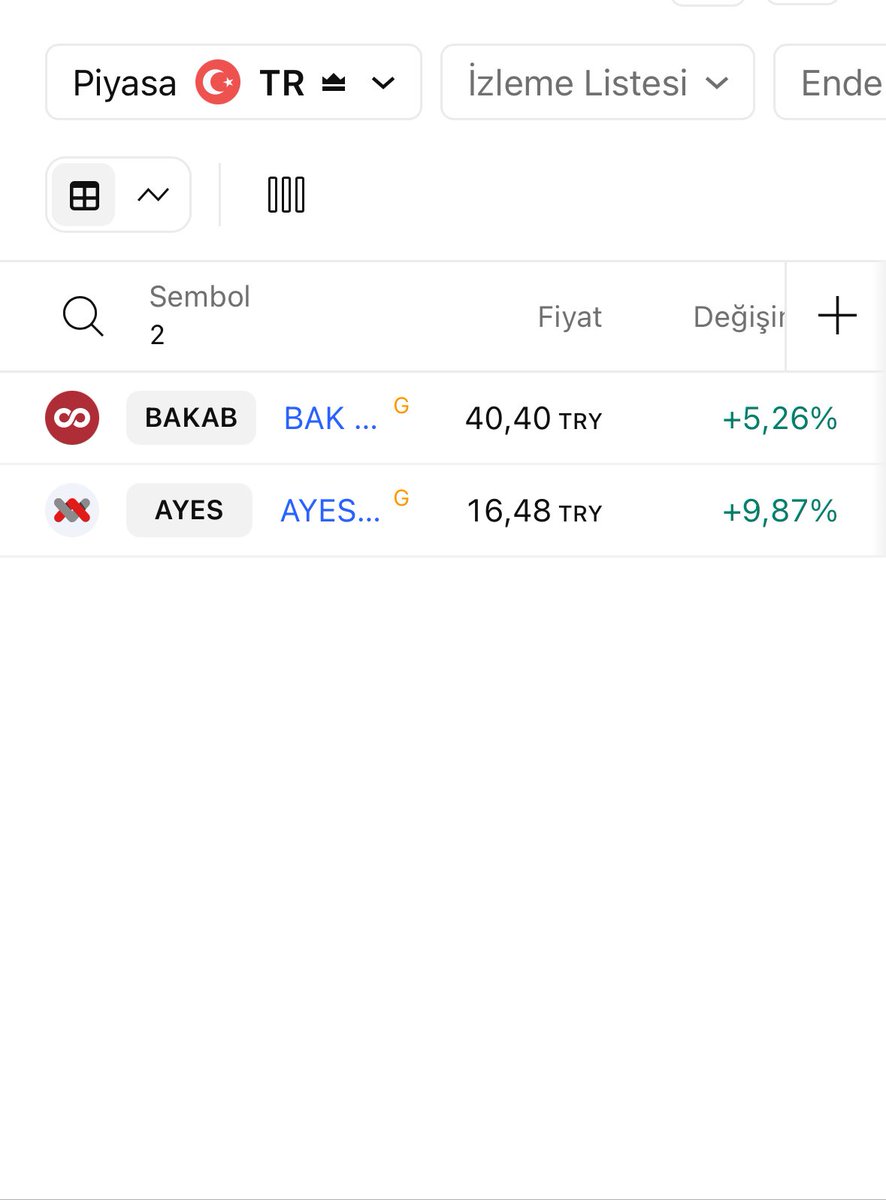Click the 16,48 TRY price
Viewport: 886px width, 1200px height.
click(x=535, y=511)
